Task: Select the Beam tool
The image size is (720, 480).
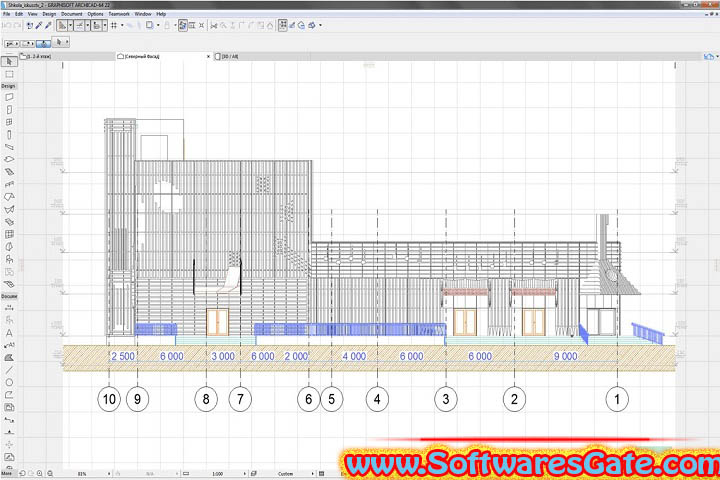Action: click(9, 147)
